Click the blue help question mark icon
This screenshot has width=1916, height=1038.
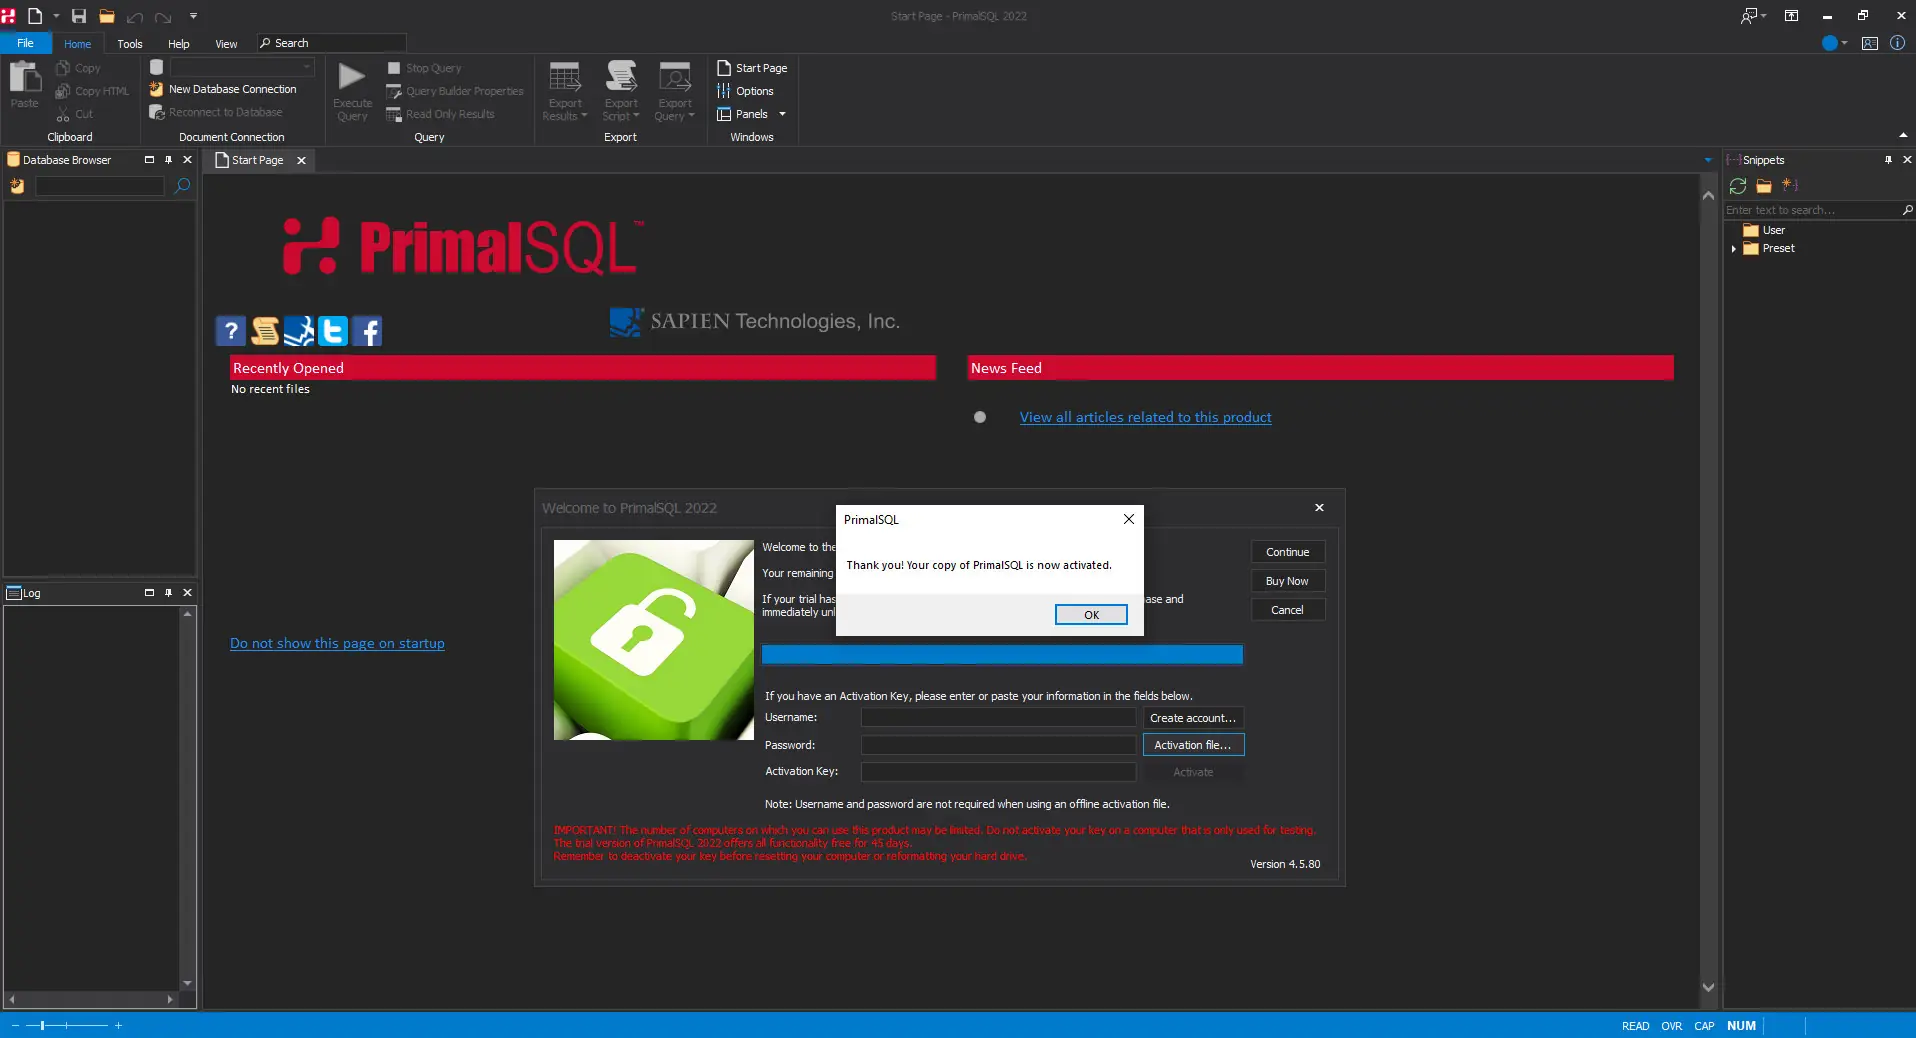[x=230, y=331]
